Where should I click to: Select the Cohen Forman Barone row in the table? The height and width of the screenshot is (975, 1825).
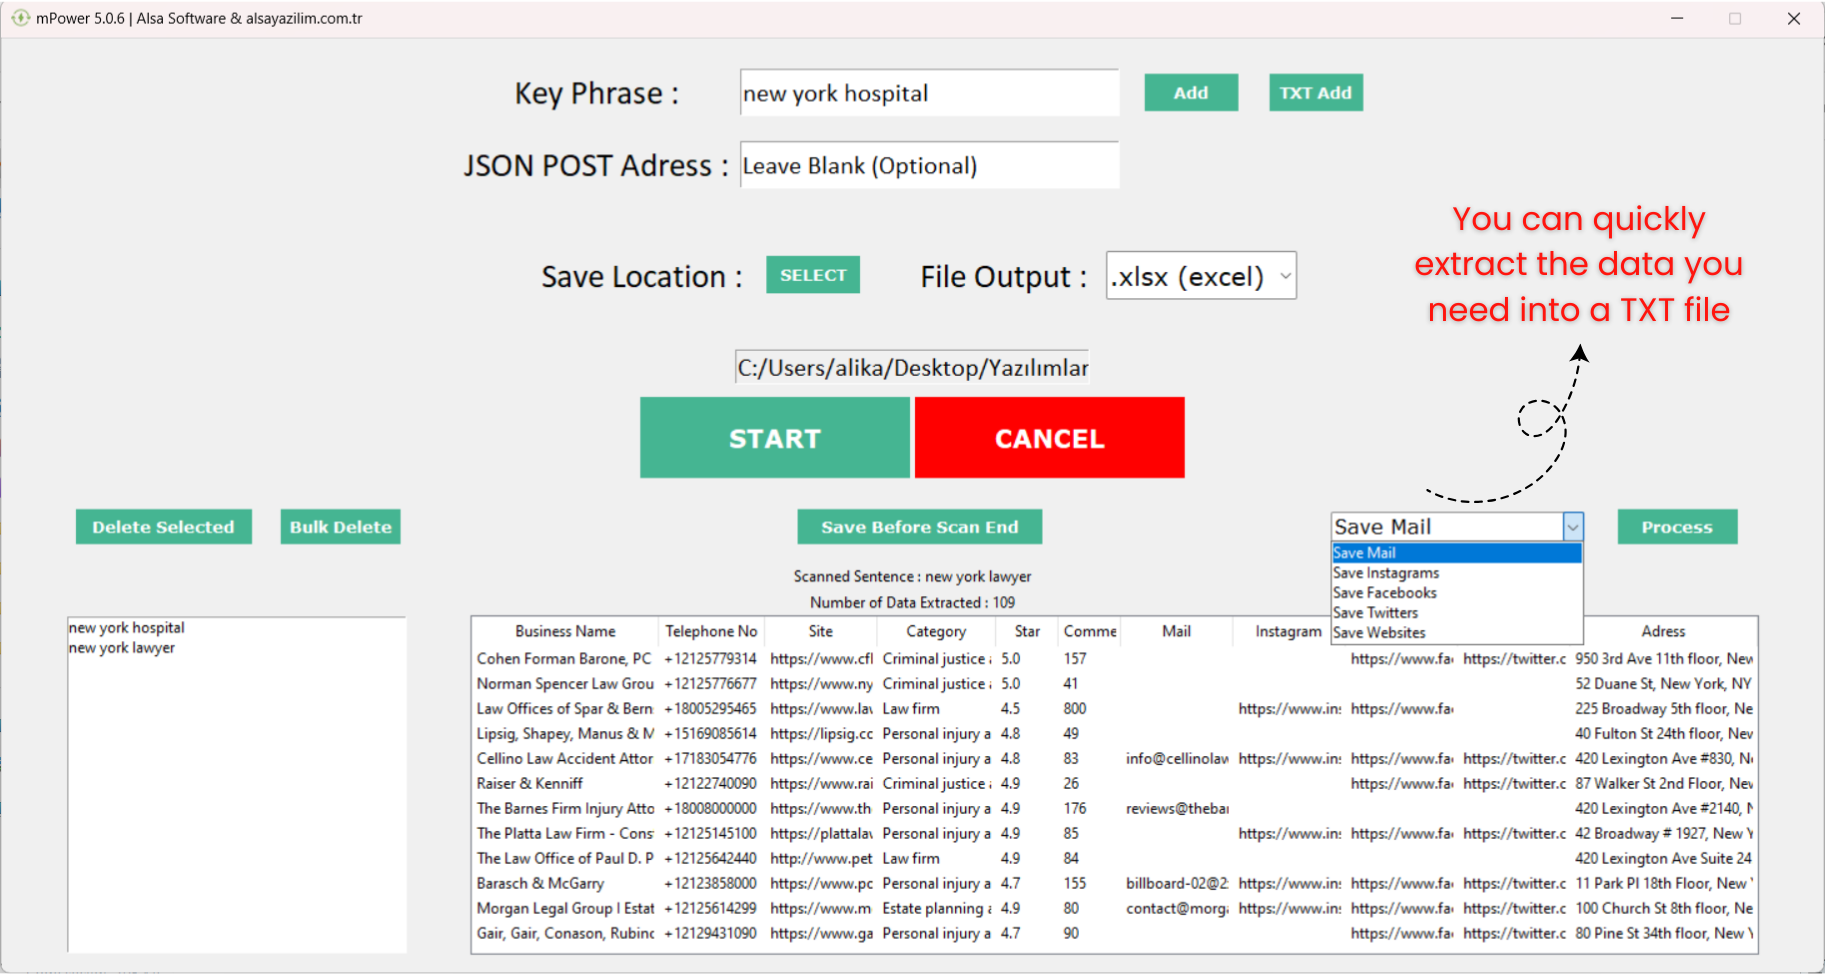click(x=565, y=658)
